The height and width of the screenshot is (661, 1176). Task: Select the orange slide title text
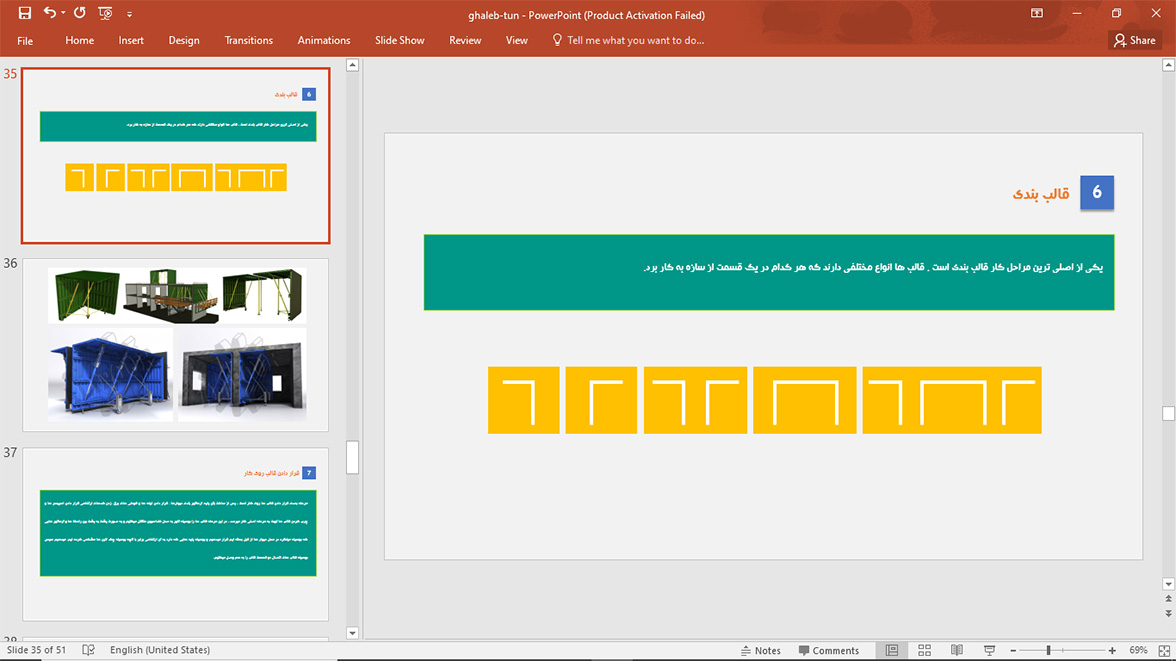coord(1041,194)
